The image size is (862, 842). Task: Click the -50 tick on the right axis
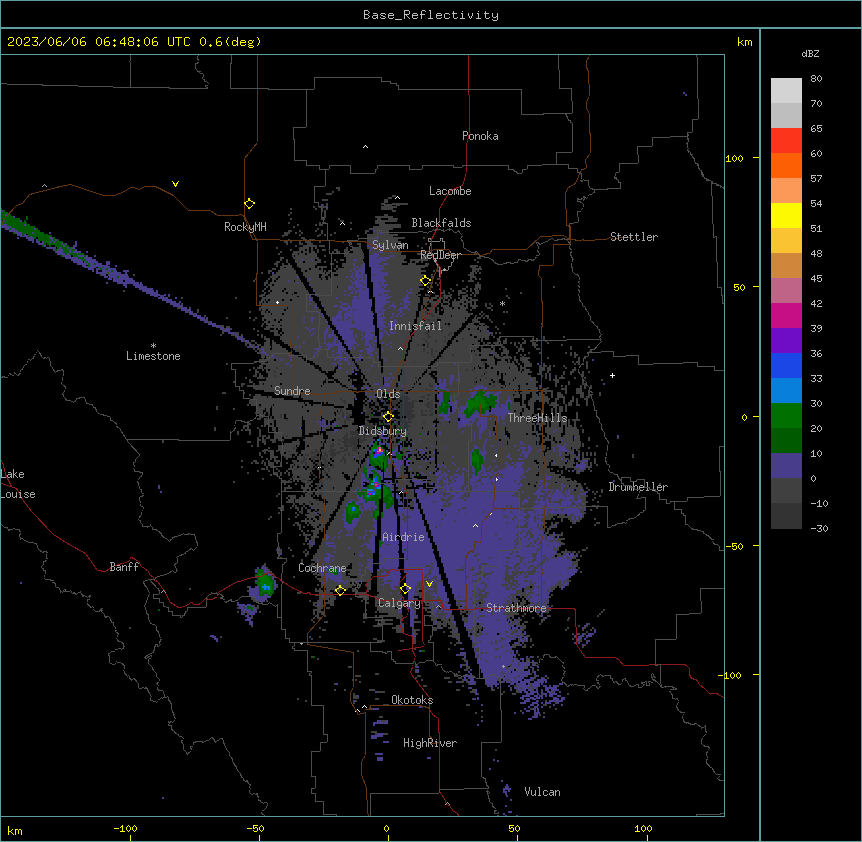(734, 546)
